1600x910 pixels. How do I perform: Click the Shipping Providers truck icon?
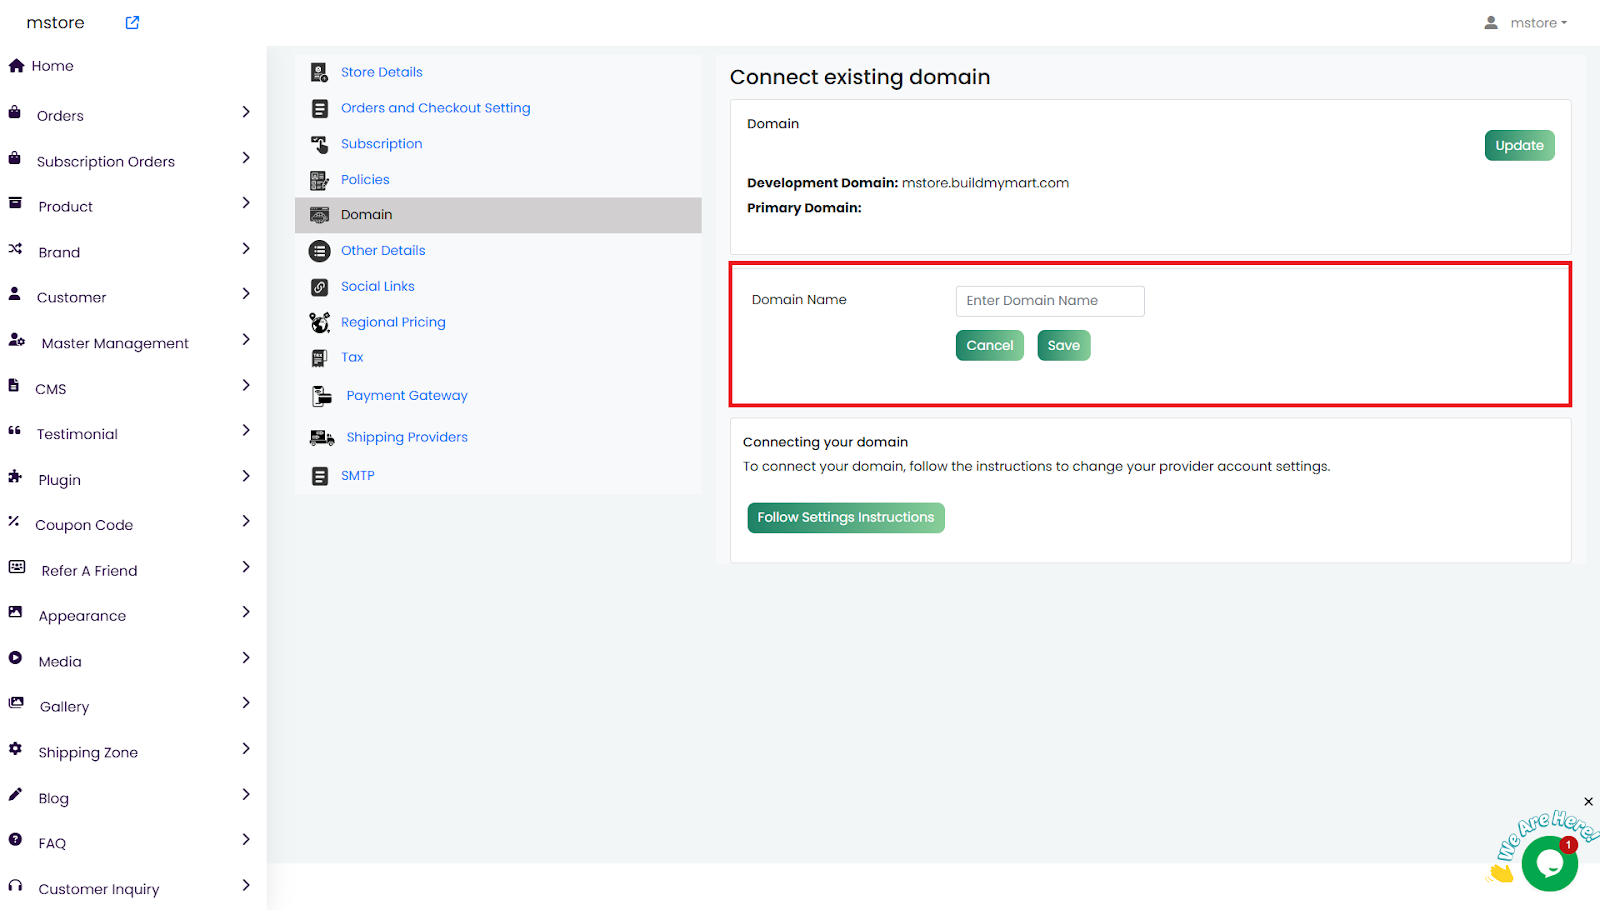pyautogui.click(x=321, y=438)
